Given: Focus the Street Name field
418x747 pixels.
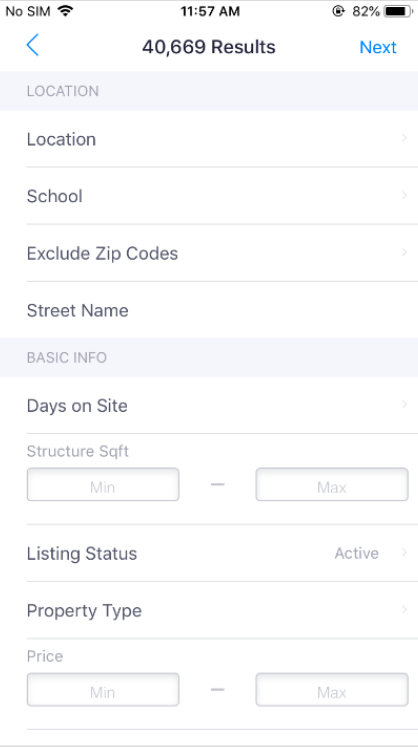Looking at the screenshot, I should tap(209, 310).
